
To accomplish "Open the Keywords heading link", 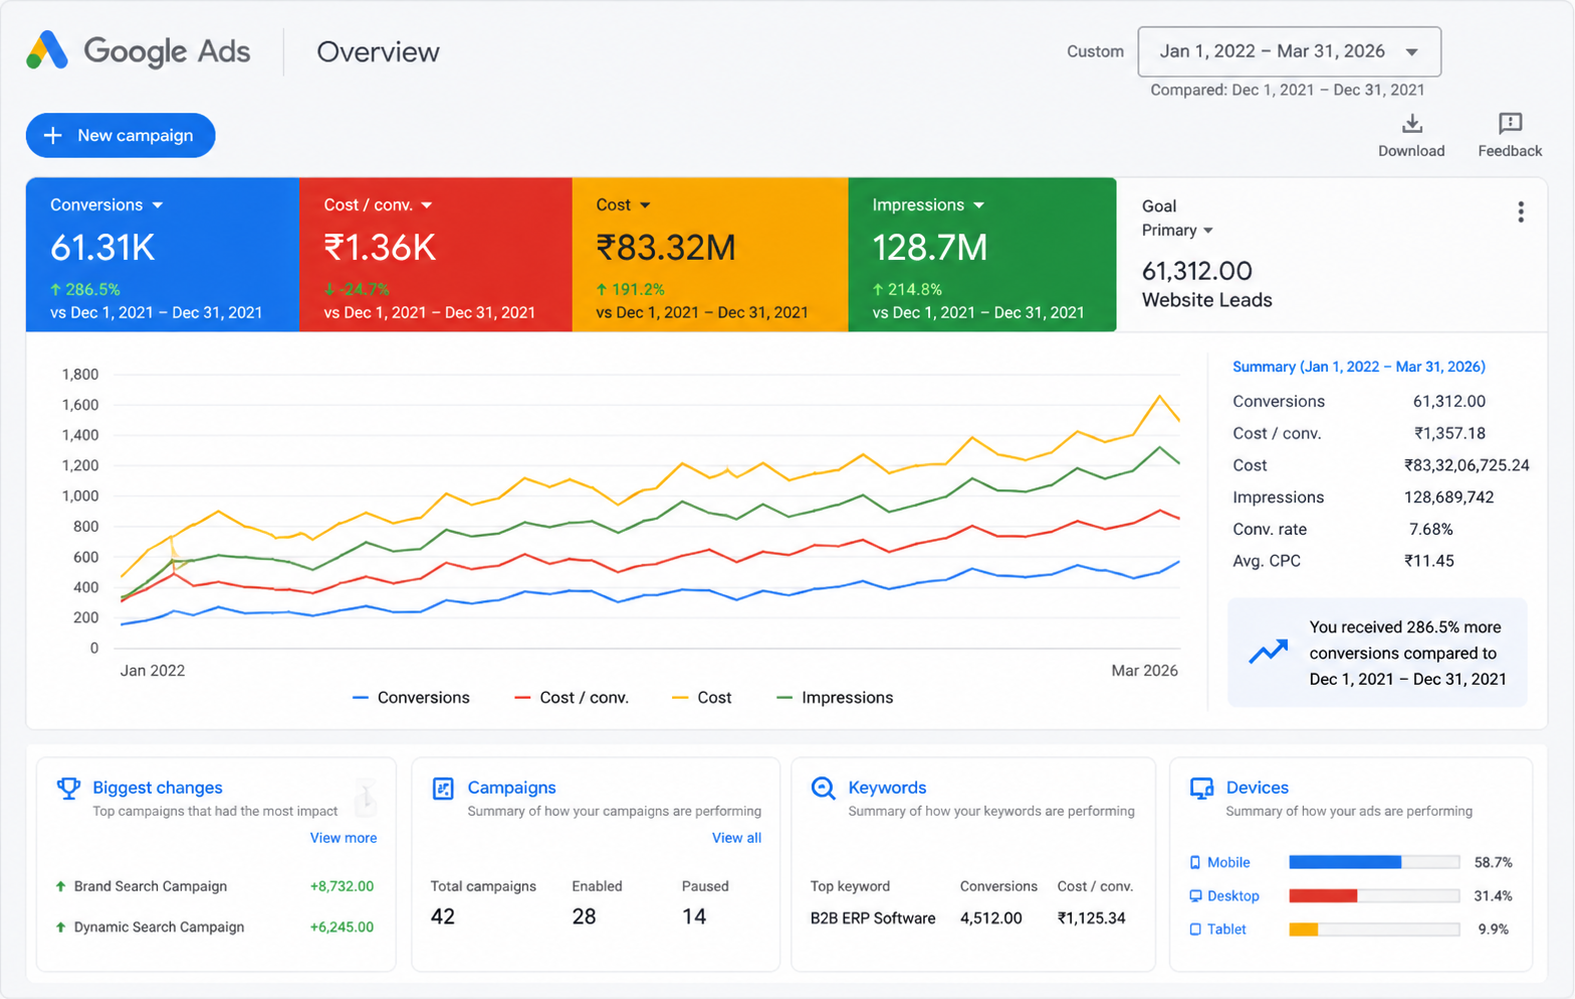I will [887, 788].
